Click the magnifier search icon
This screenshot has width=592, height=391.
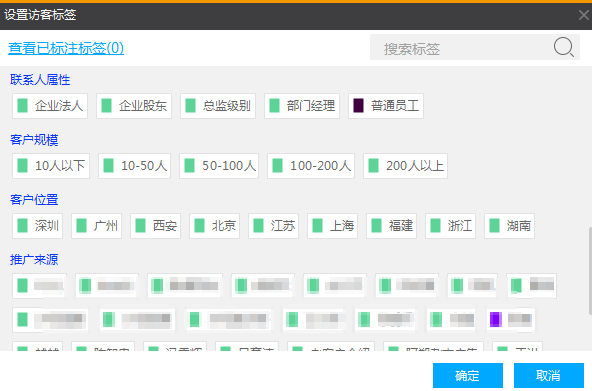pos(564,48)
